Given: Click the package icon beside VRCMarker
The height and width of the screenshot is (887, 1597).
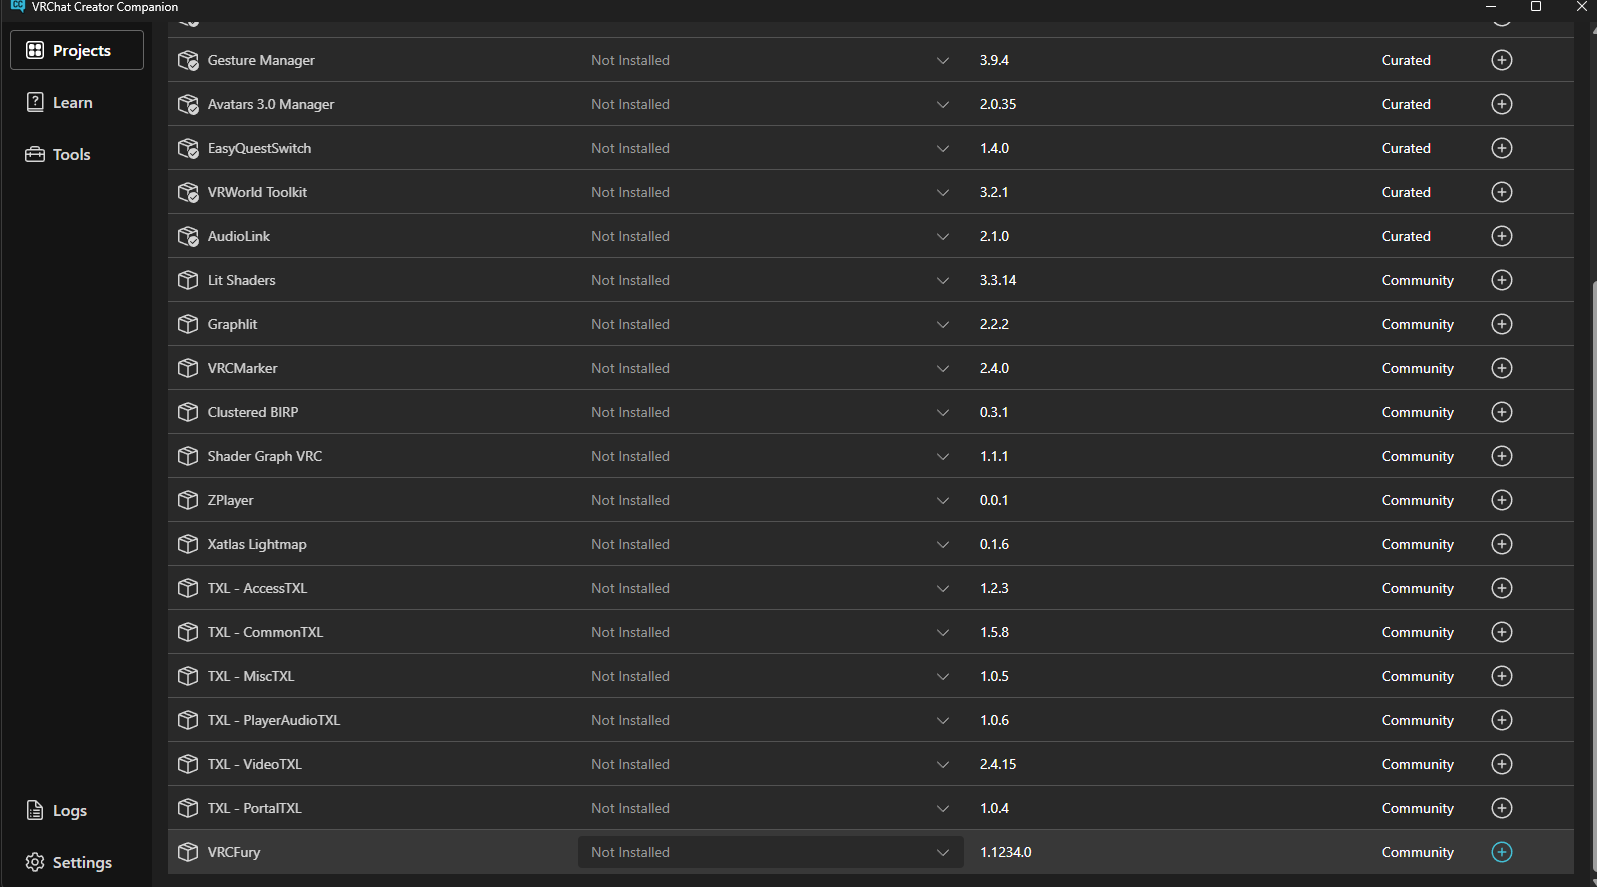Looking at the screenshot, I should tap(188, 368).
